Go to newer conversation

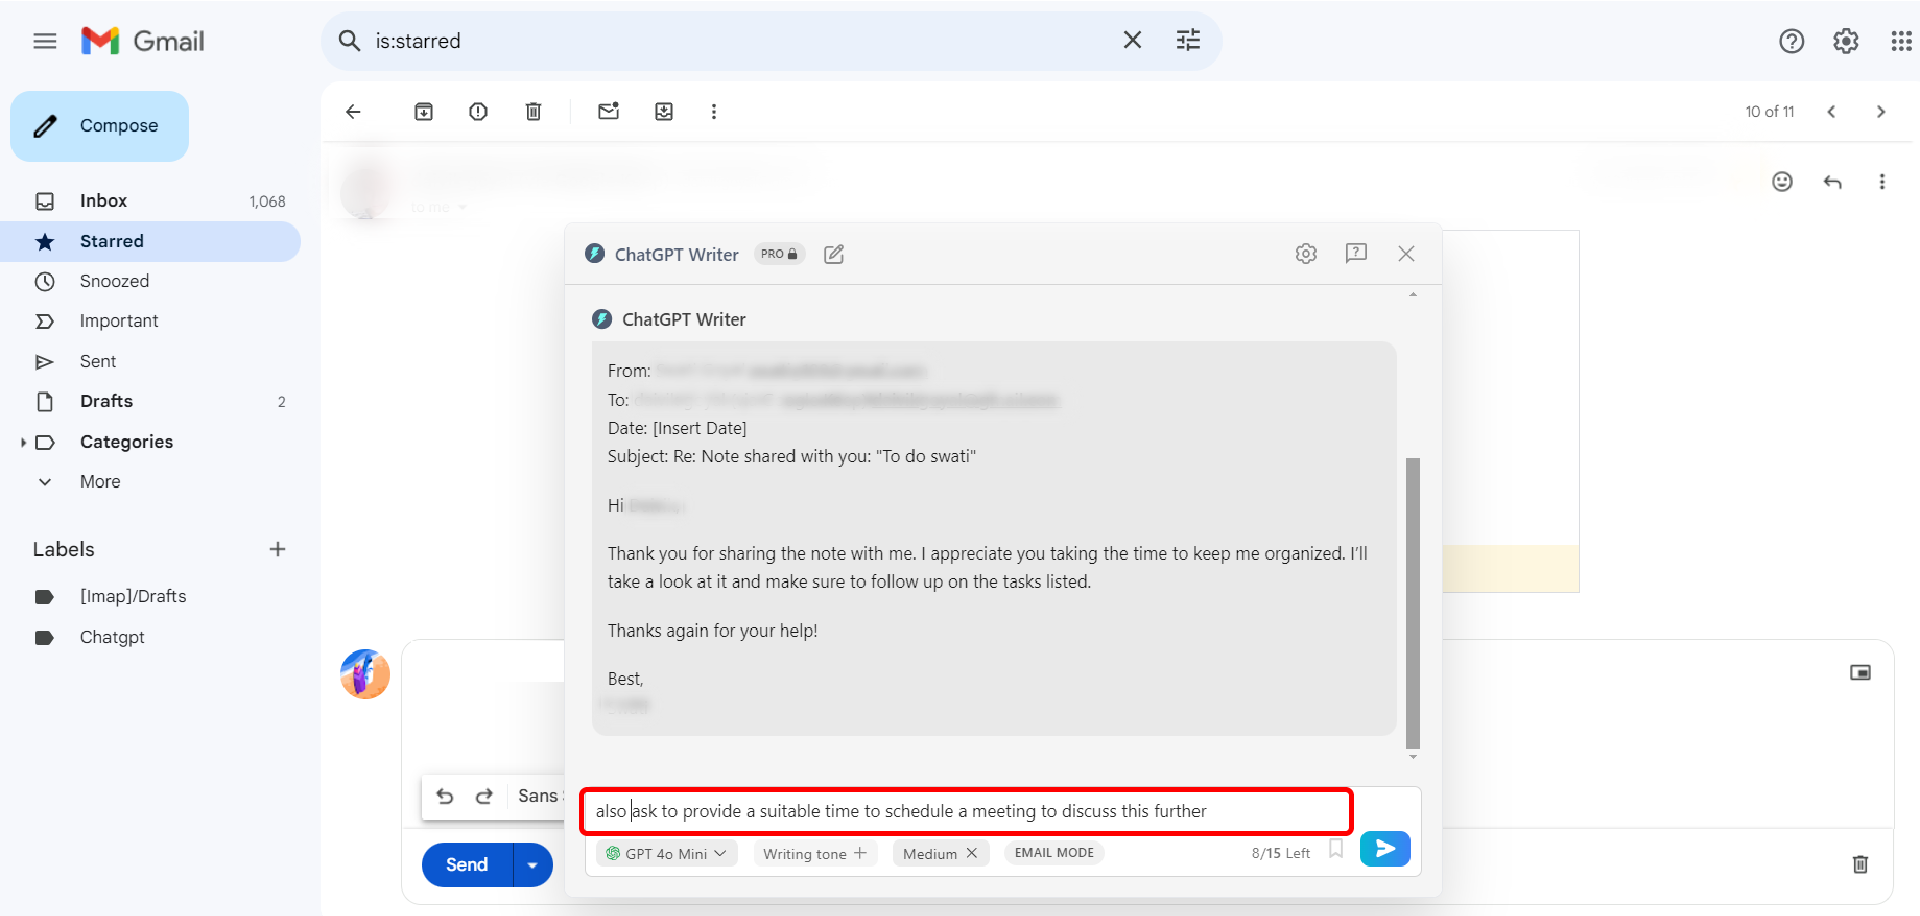1831,112
